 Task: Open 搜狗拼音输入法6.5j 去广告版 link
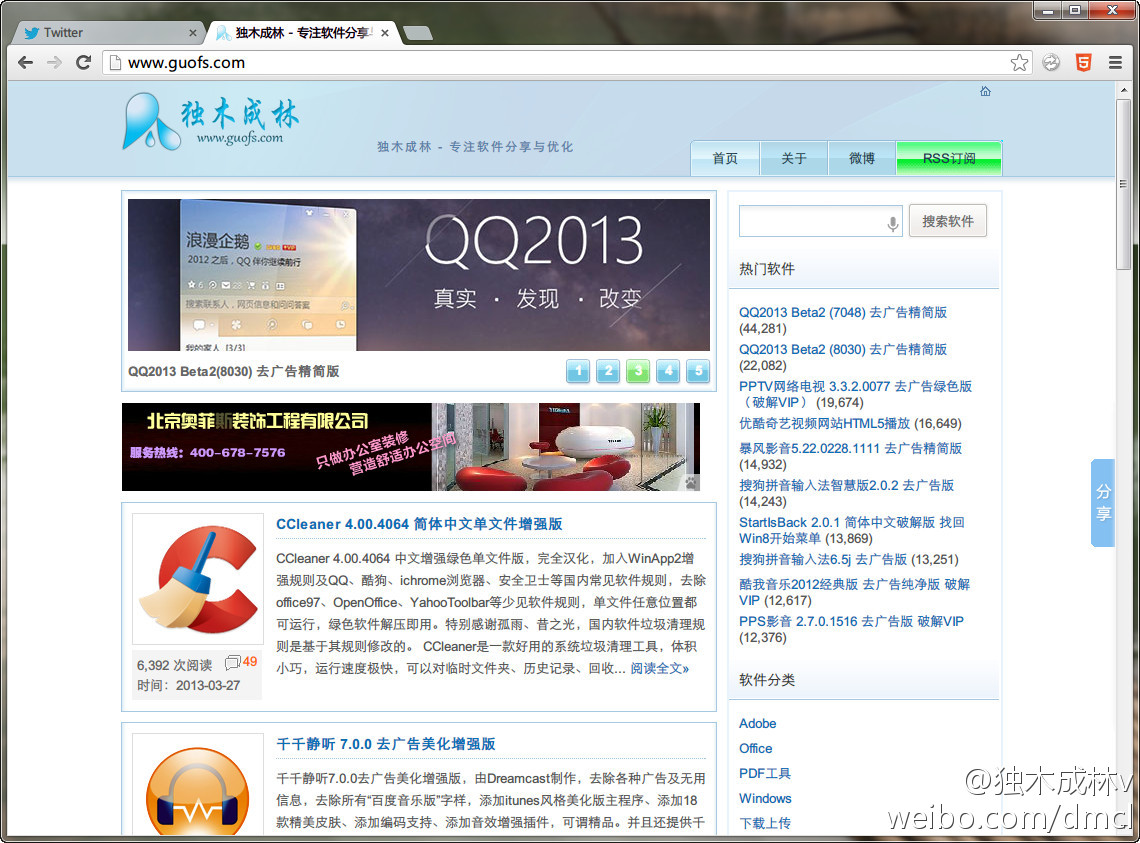[823, 559]
